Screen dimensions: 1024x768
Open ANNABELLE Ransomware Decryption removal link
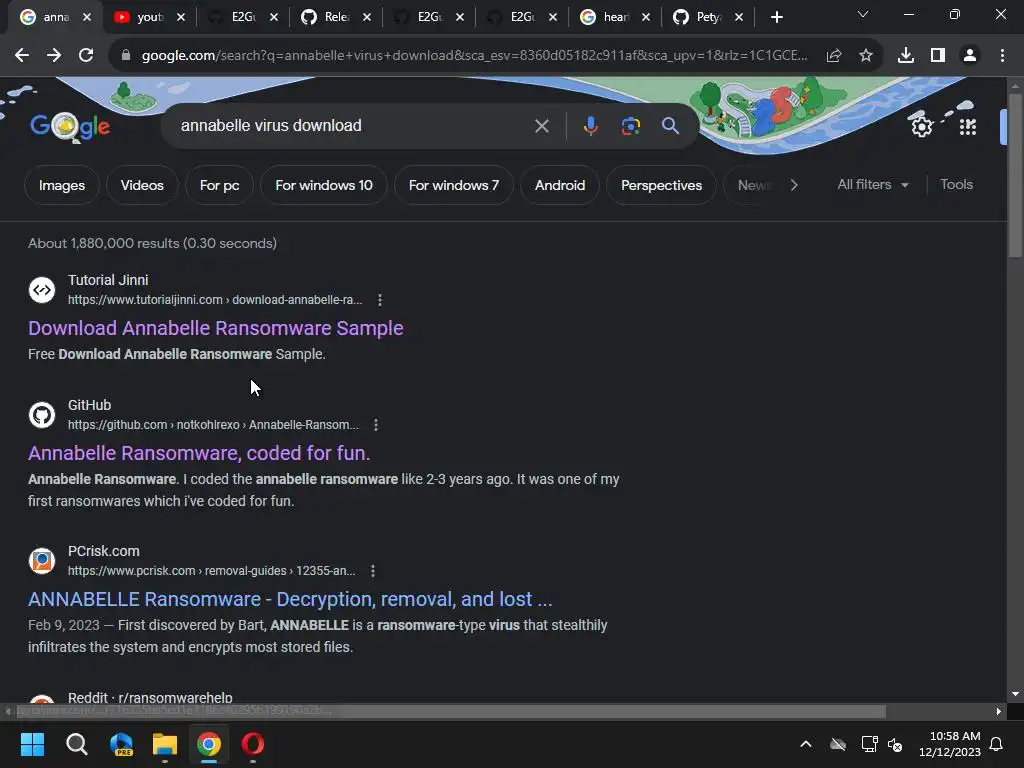pyautogui.click(x=290, y=599)
